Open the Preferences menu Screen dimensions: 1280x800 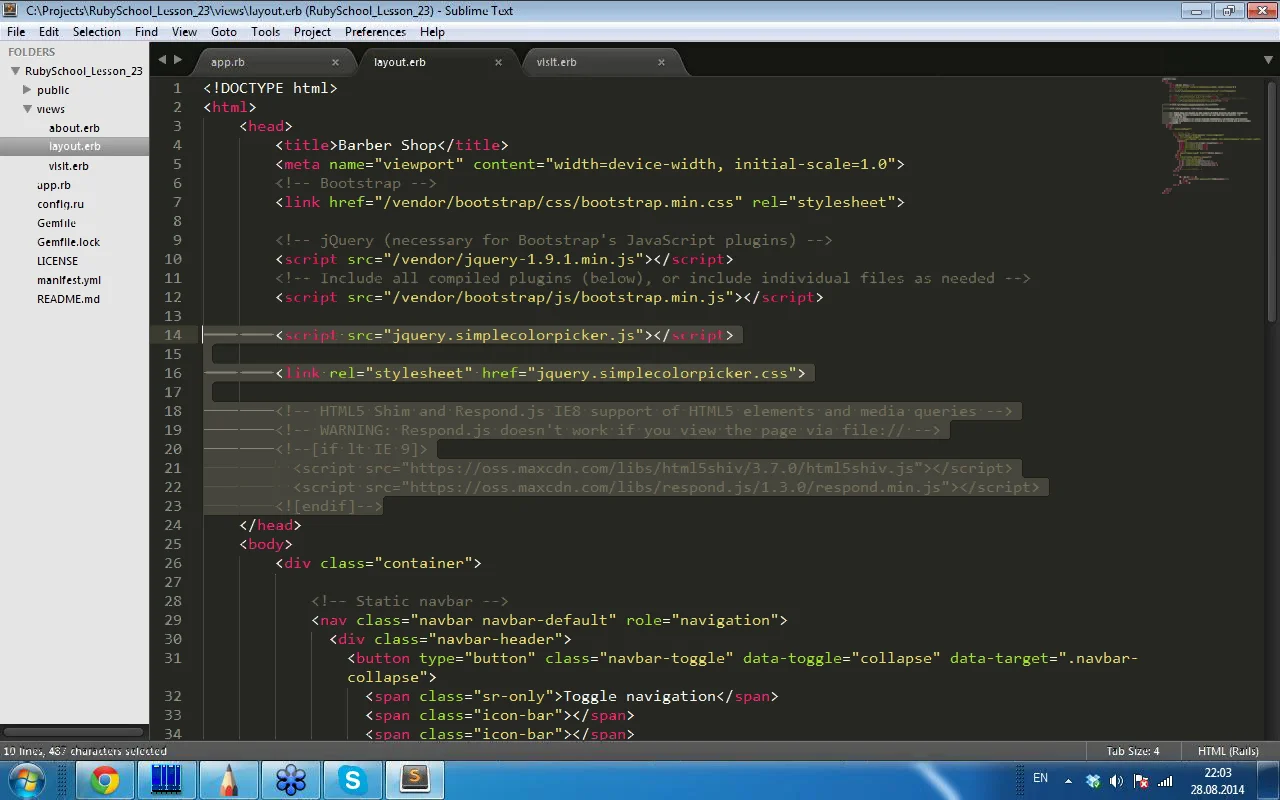click(x=375, y=32)
